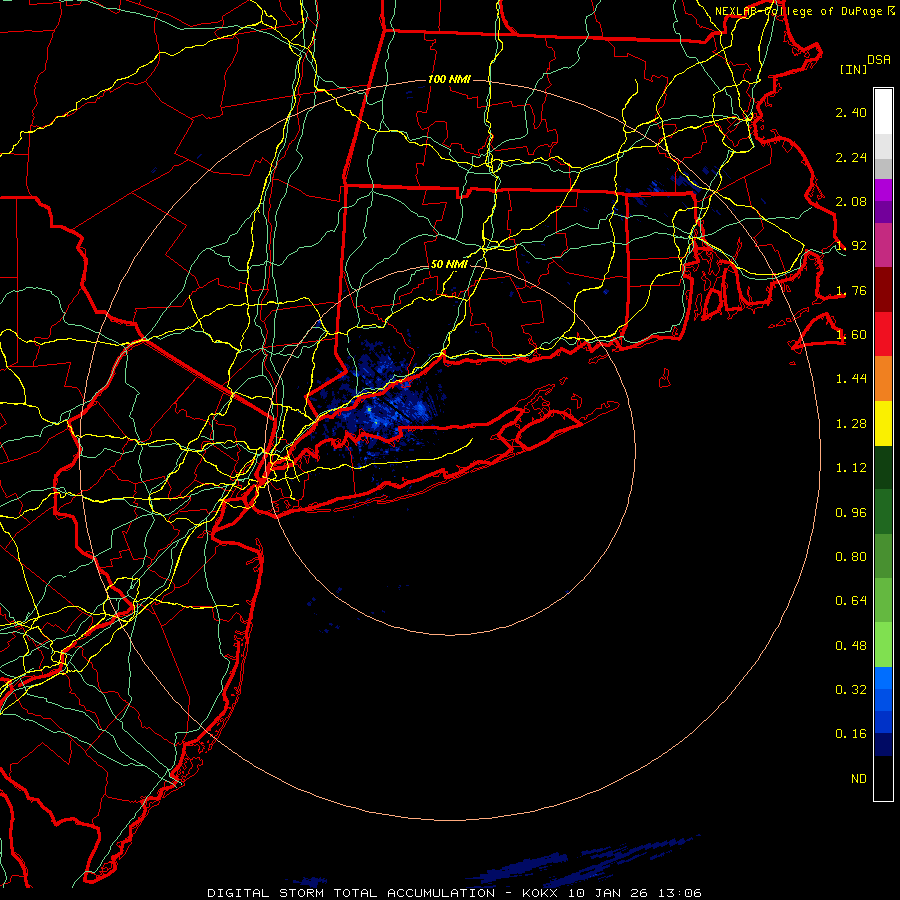Click the 1.28 legend value

(x=851, y=424)
